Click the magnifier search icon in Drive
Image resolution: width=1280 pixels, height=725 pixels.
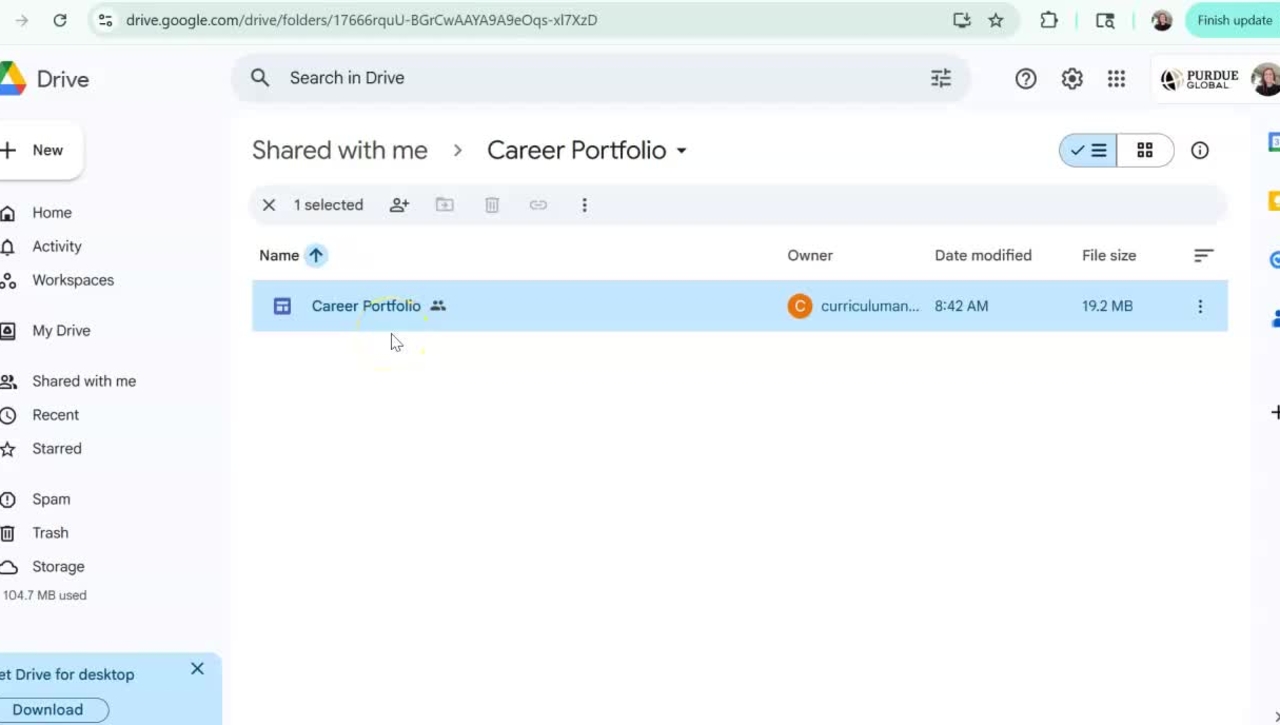point(260,78)
